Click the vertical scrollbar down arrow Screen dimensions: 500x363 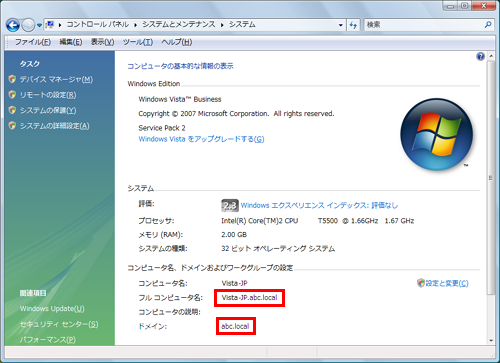(491, 340)
